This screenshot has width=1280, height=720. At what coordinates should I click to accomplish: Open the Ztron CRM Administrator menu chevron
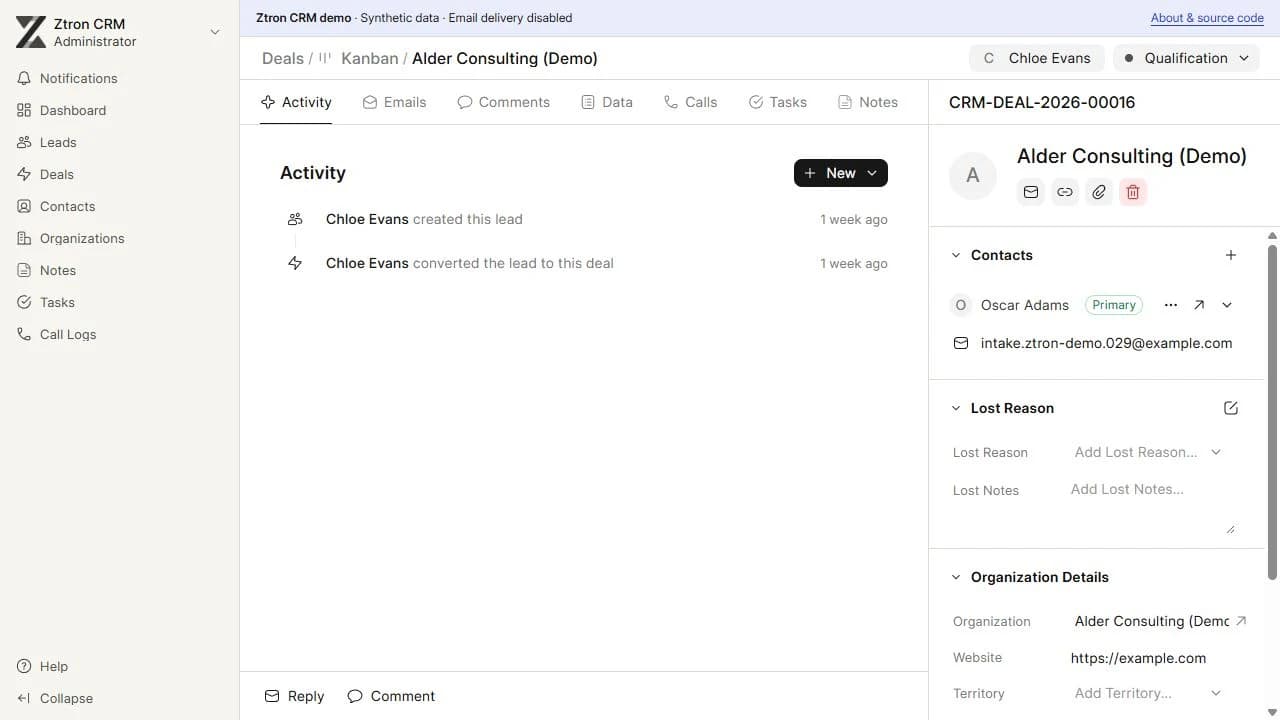coord(214,33)
